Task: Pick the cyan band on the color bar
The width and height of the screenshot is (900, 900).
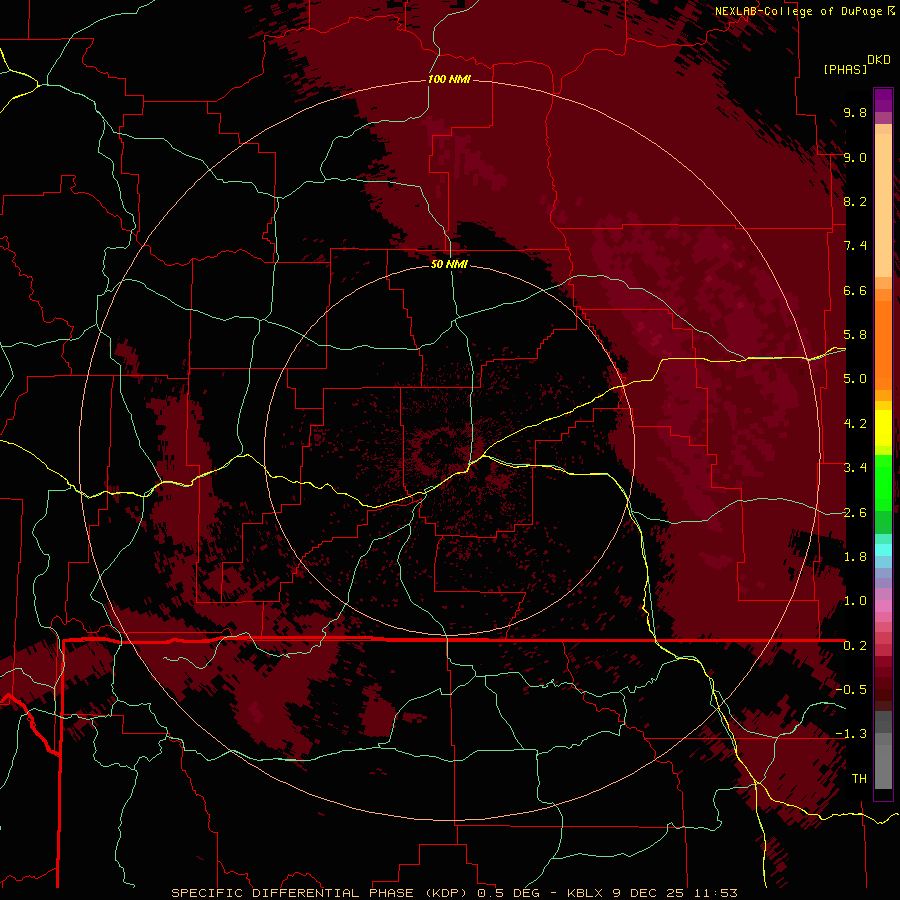Action: 883,549
